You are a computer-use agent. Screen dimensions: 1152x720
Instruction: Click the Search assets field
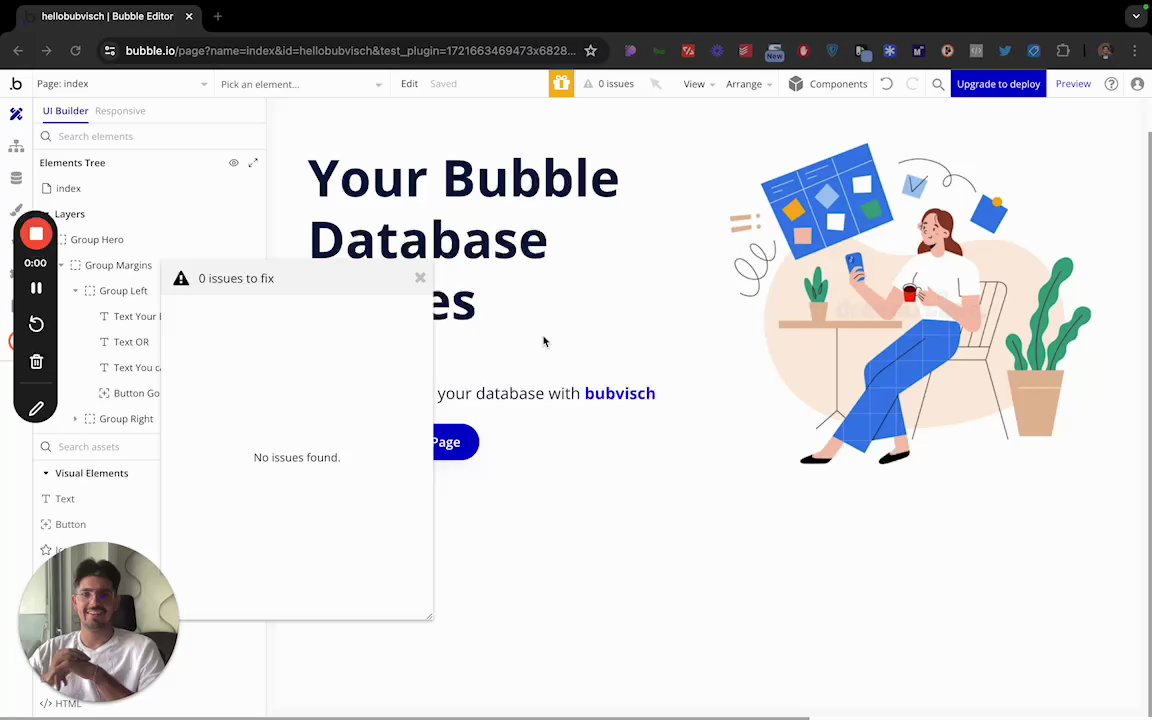click(99, 447)
